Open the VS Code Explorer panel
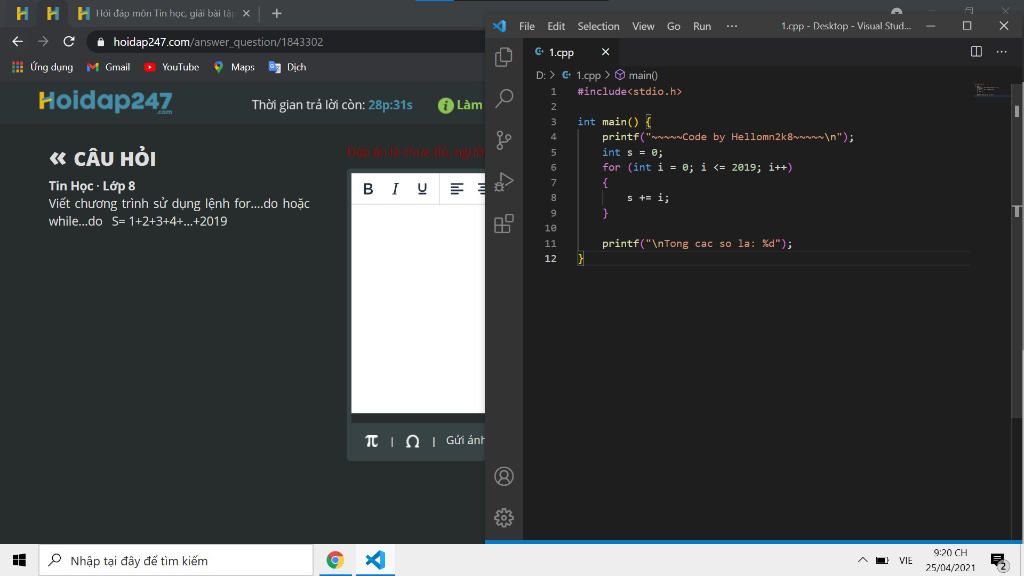The height and width of the screenshot is (576, 1024). pyautogui.click(x=504, y=57)
